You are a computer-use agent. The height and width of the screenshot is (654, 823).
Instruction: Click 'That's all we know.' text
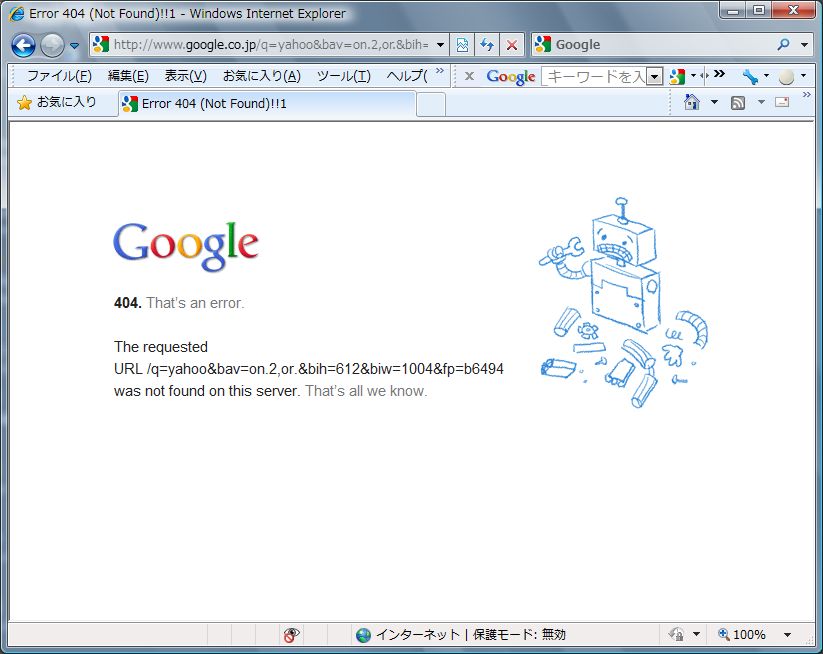coord(366,391)
